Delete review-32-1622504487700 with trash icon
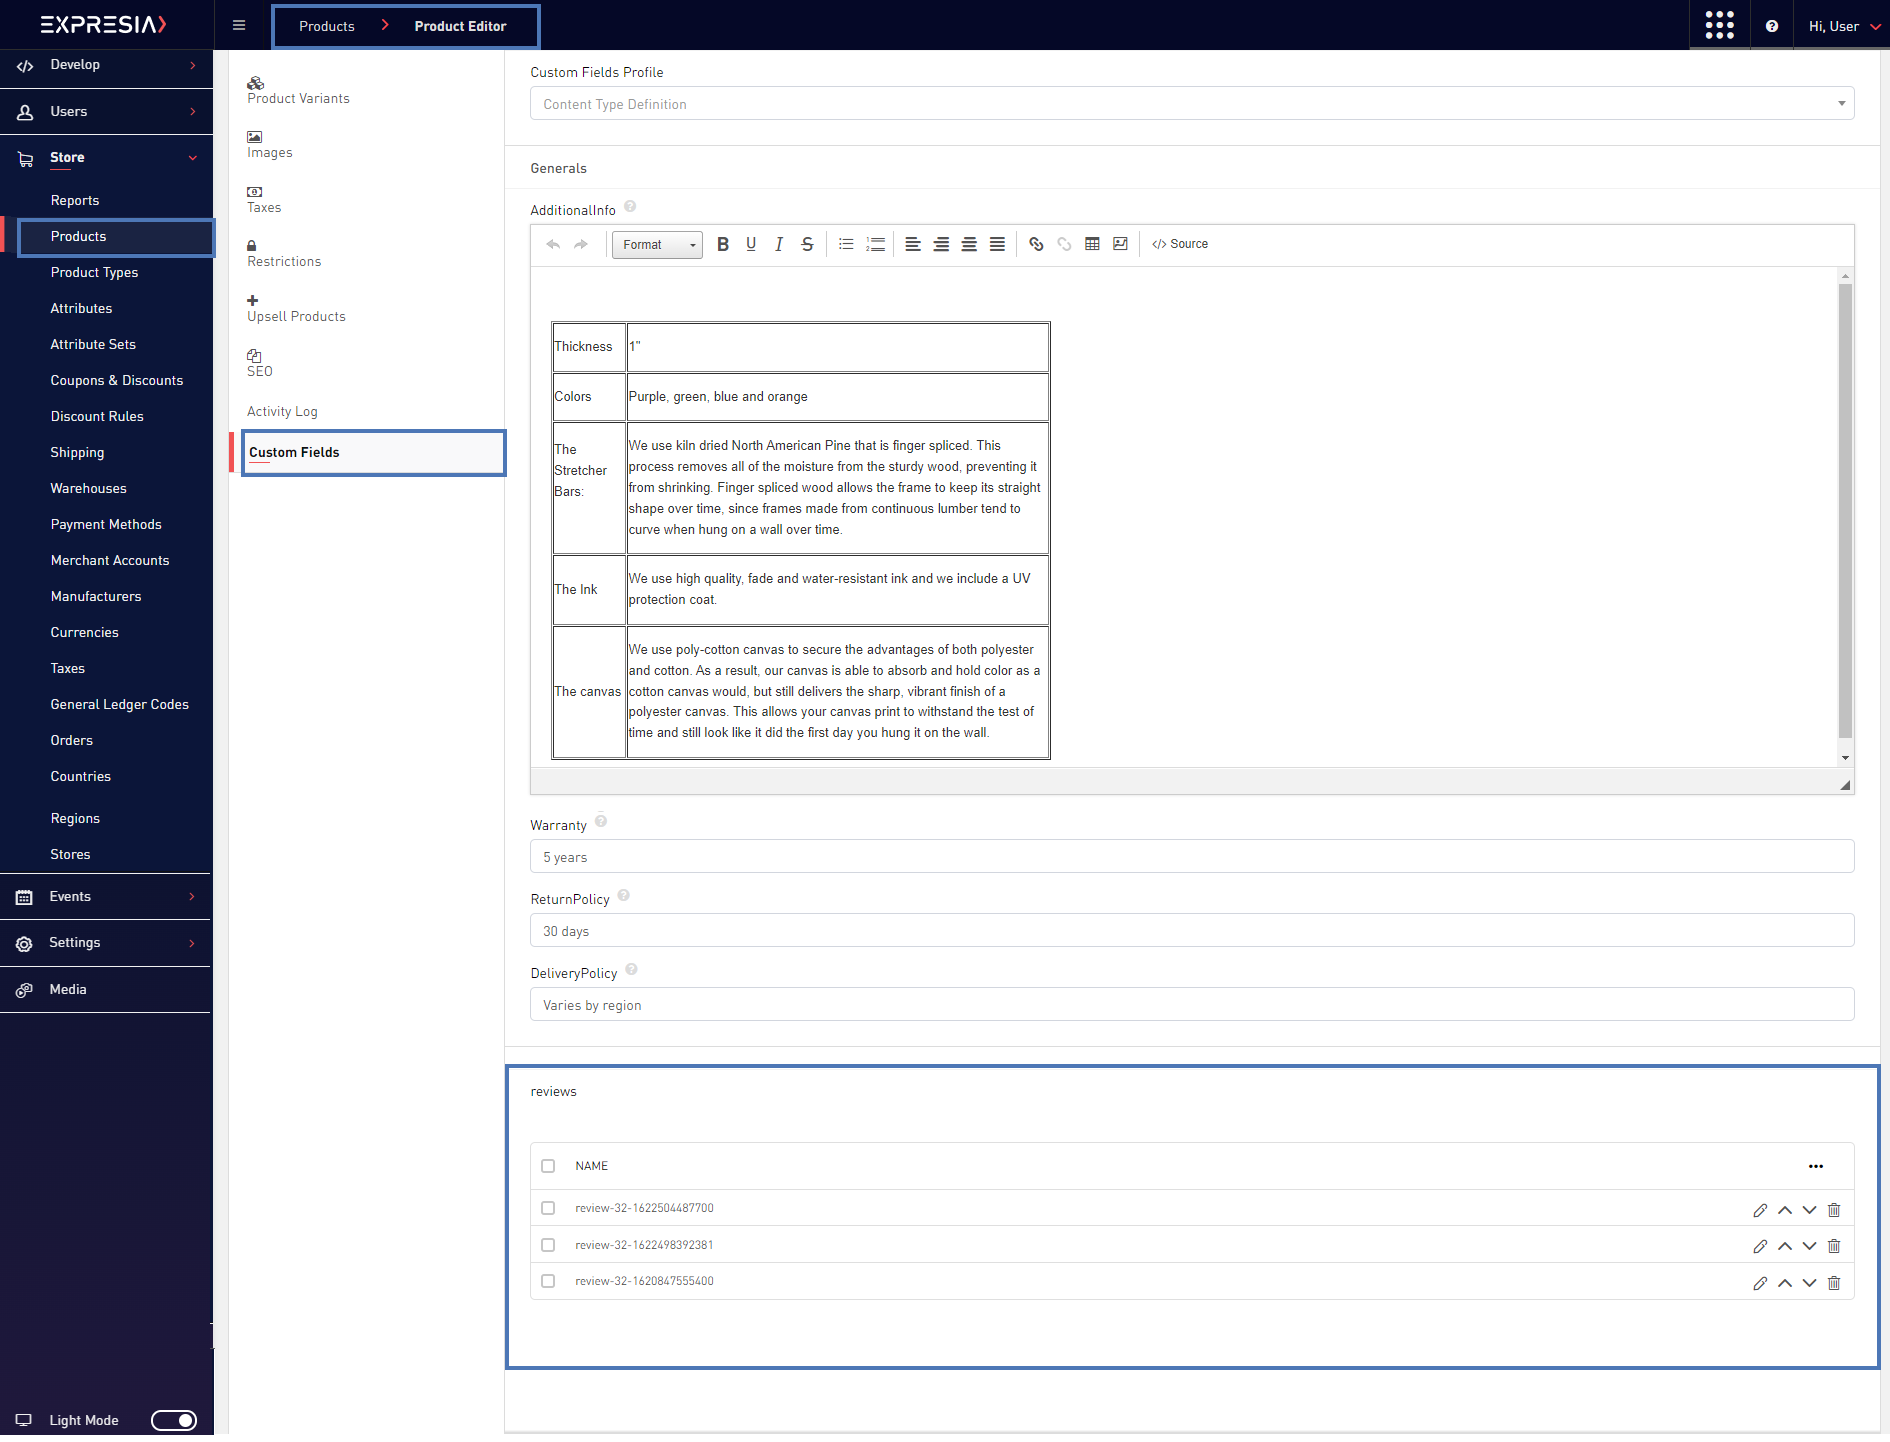 click(x=1834, y=1210)
